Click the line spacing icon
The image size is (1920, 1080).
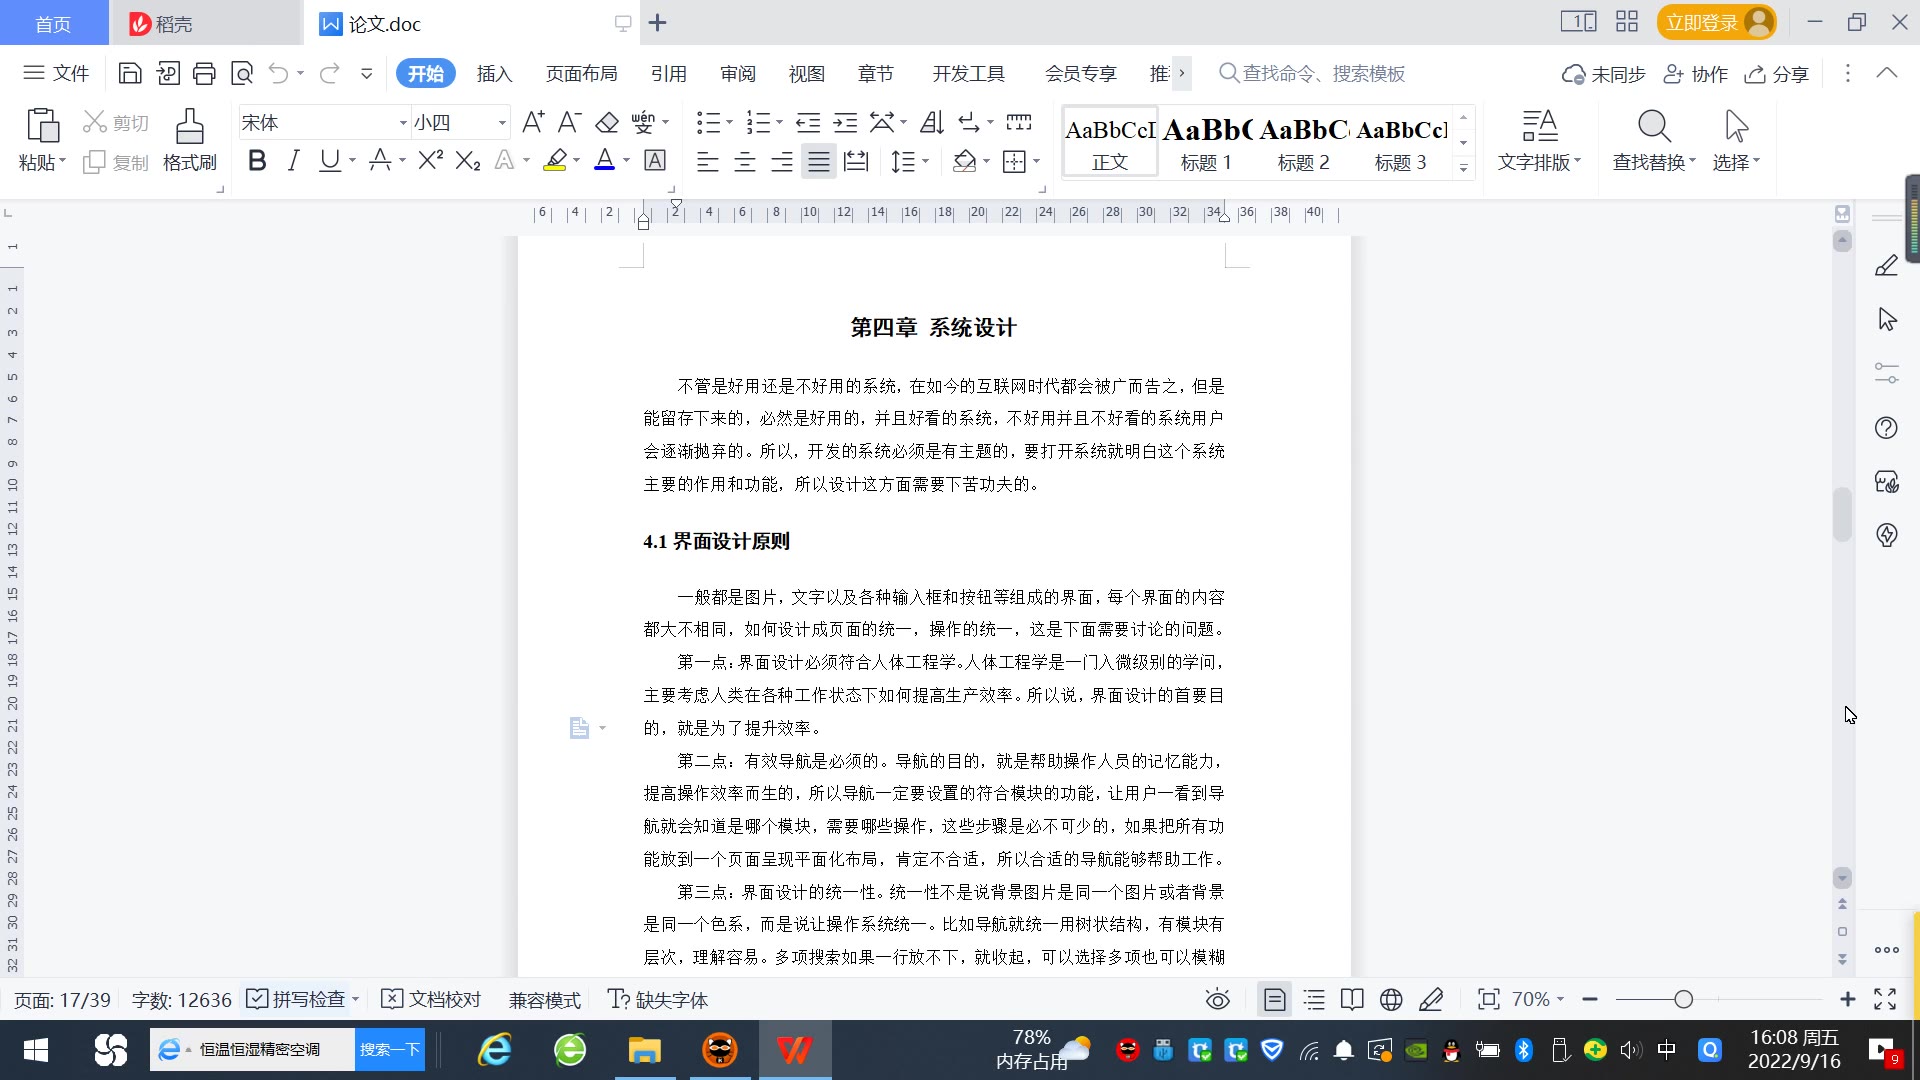(x=903, y=161)
